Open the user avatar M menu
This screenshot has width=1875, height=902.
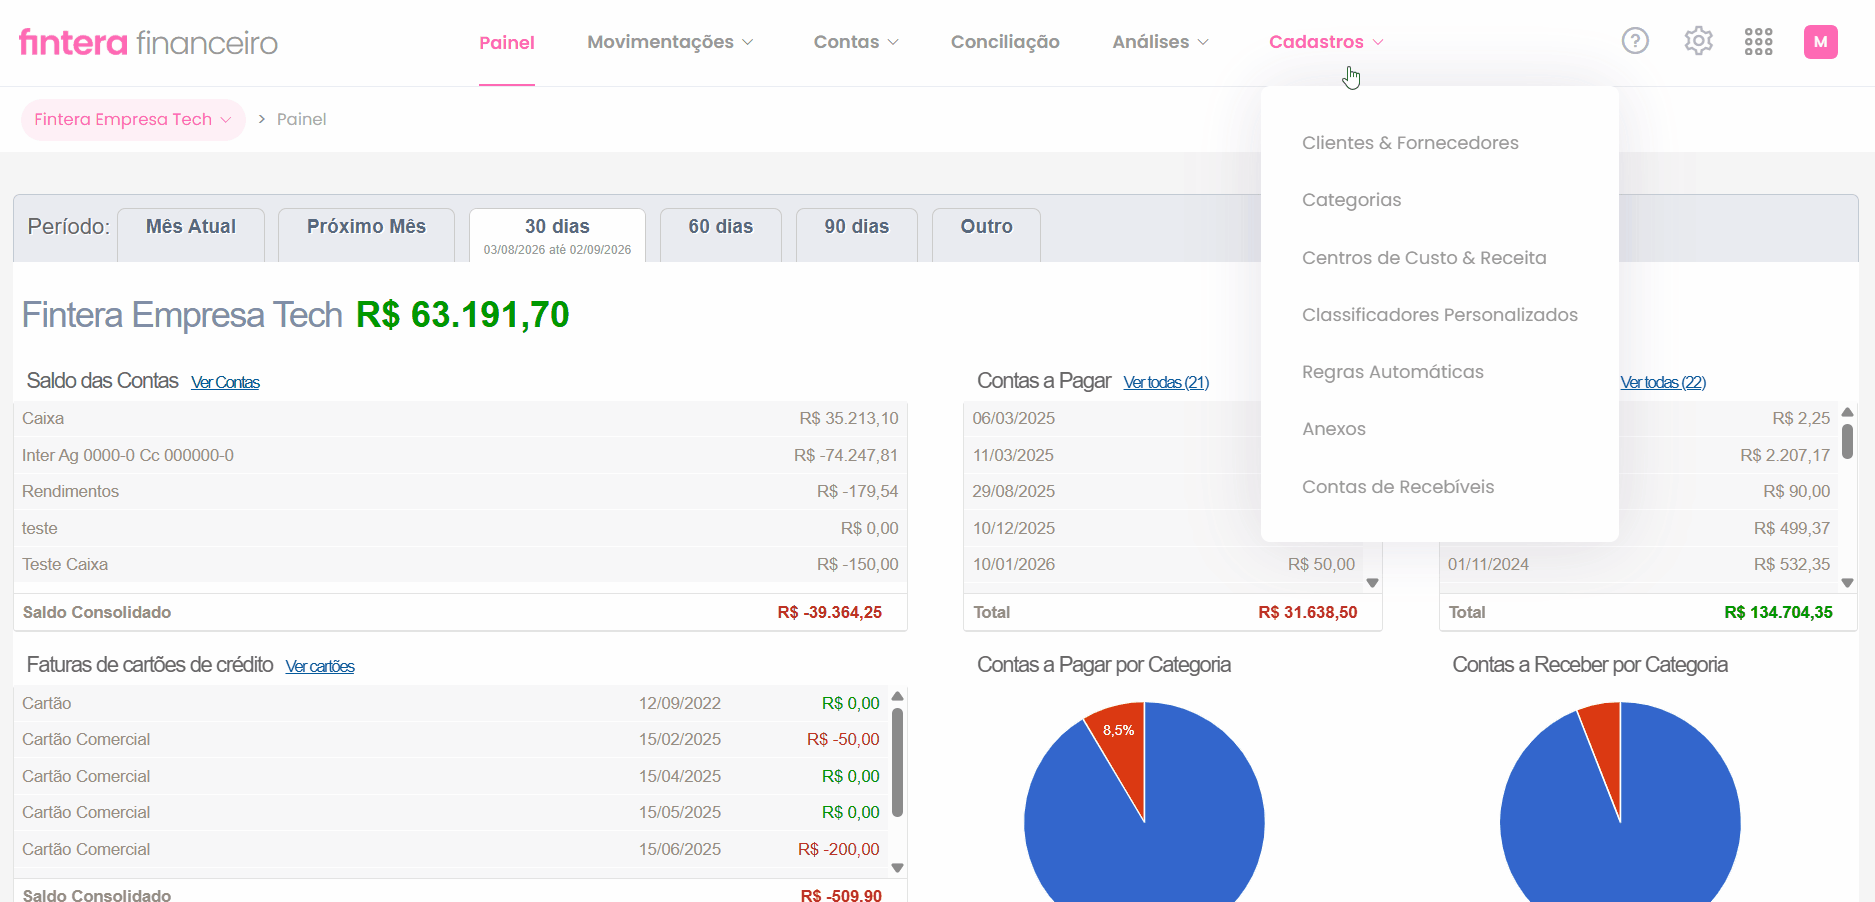[x=1820, y=41]
